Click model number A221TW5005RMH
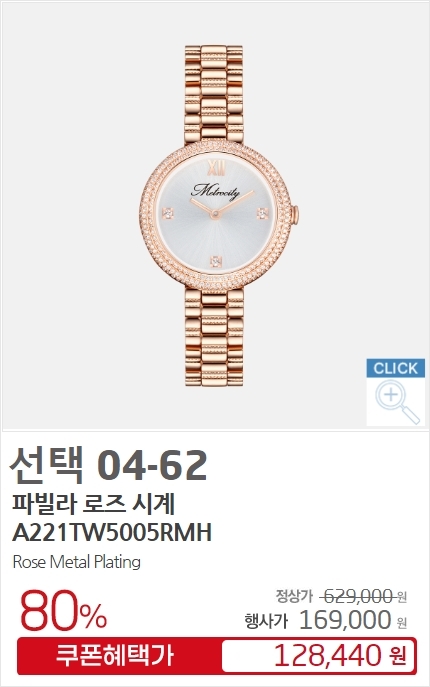Screen dimensions: 430x687 click(112, 533)
